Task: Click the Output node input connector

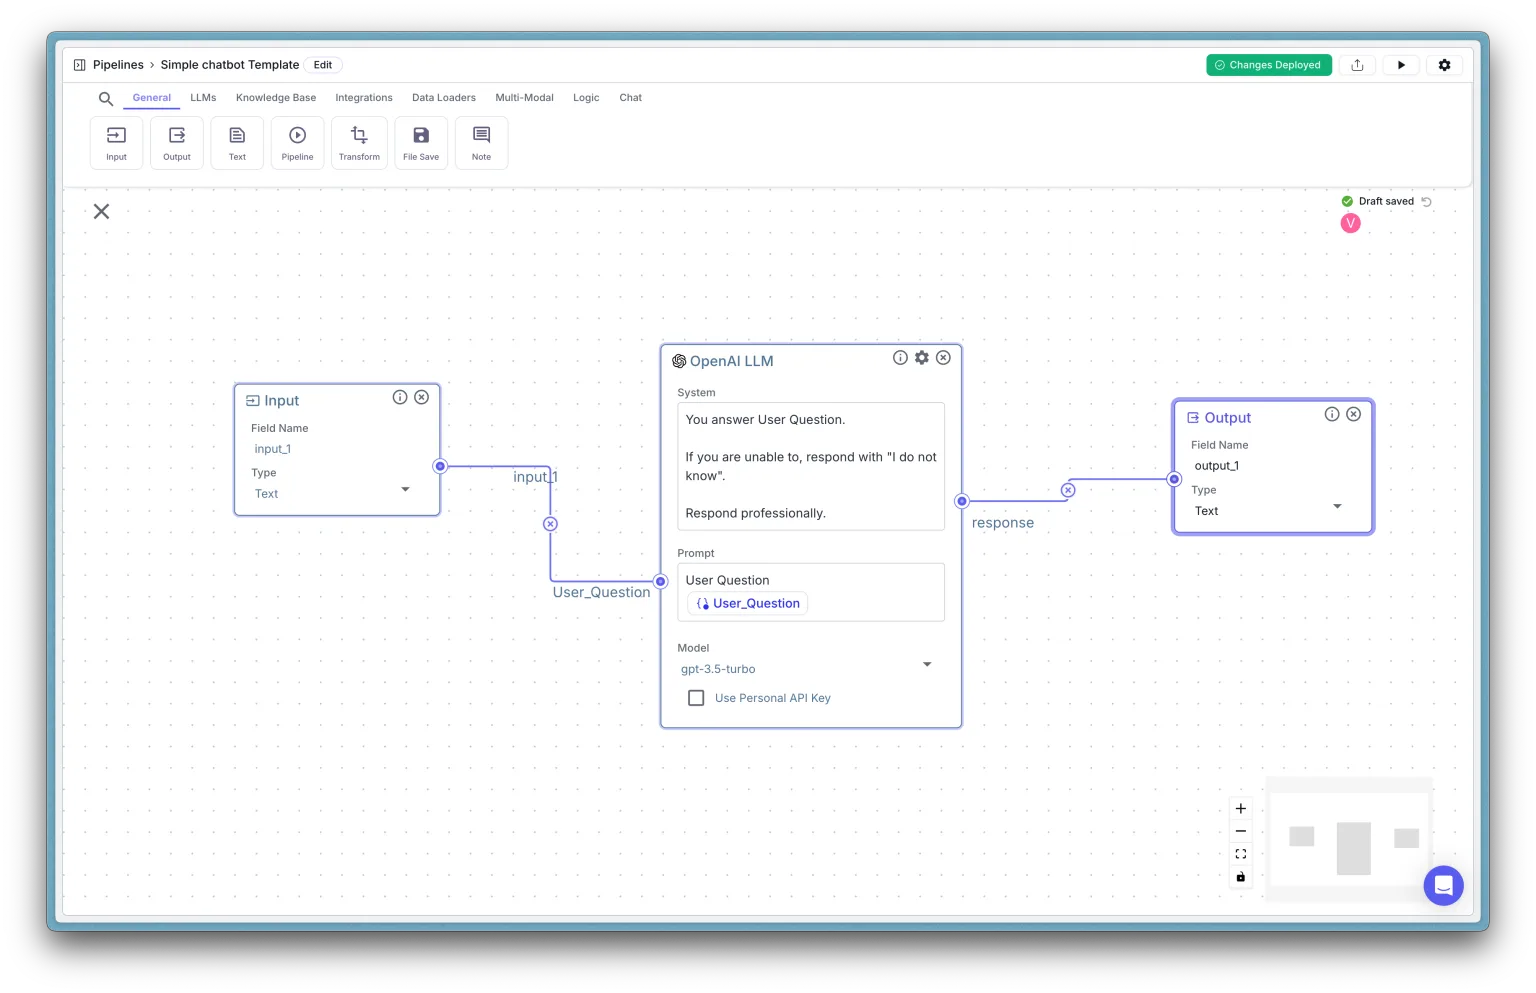Action: (x=1175, y=479)
